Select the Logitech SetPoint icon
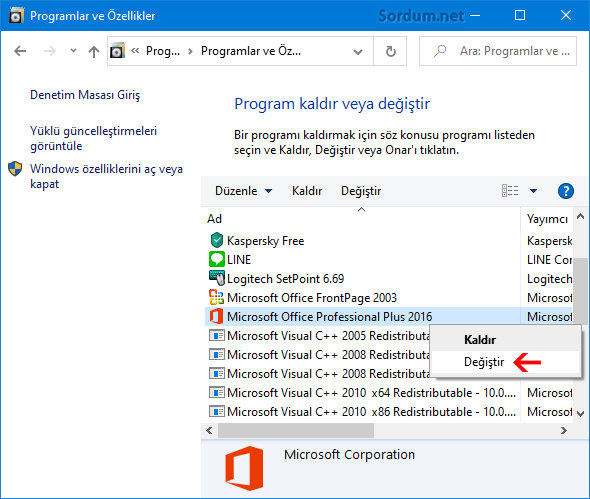Screen dimensions: 590x499 tap(217, 278)
